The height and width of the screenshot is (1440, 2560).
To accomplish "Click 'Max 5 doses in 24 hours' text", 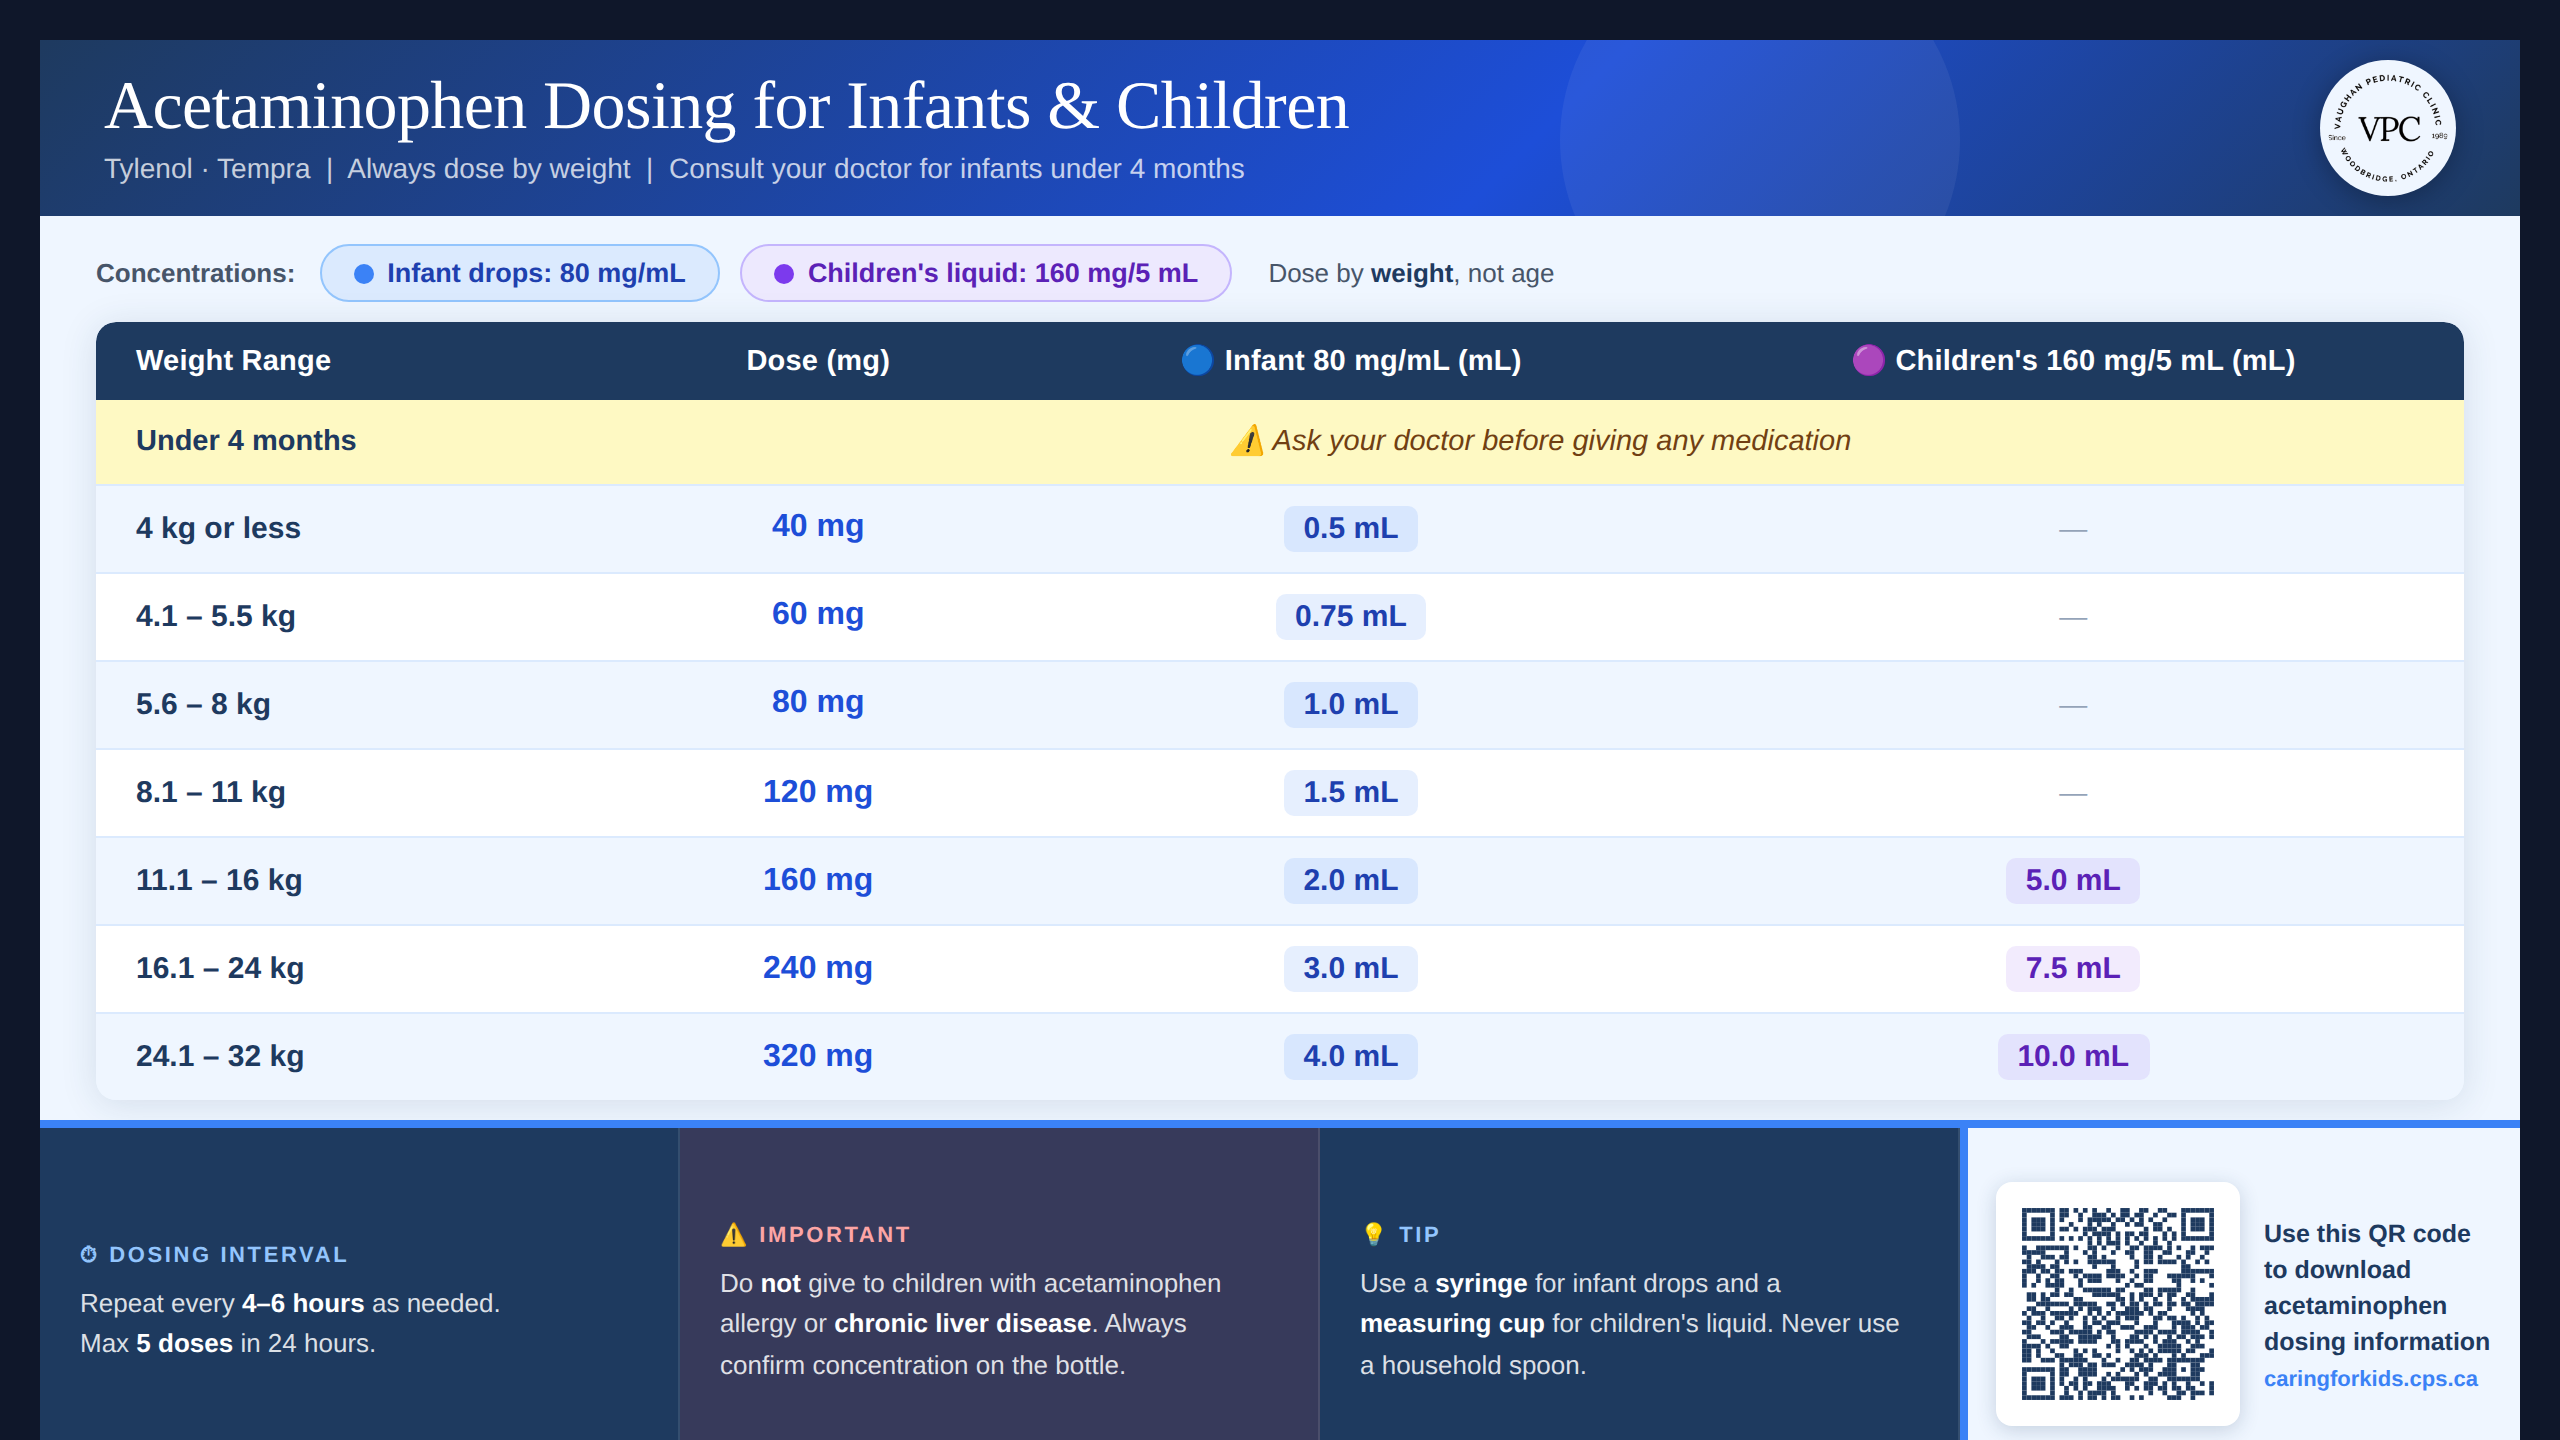I will click(228, 1344).
